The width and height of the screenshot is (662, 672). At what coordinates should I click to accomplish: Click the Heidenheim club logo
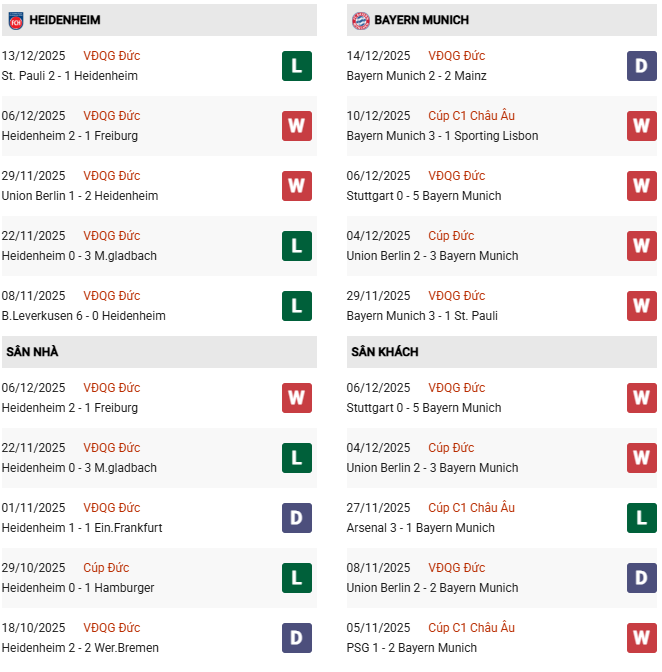tap(15, 20)
